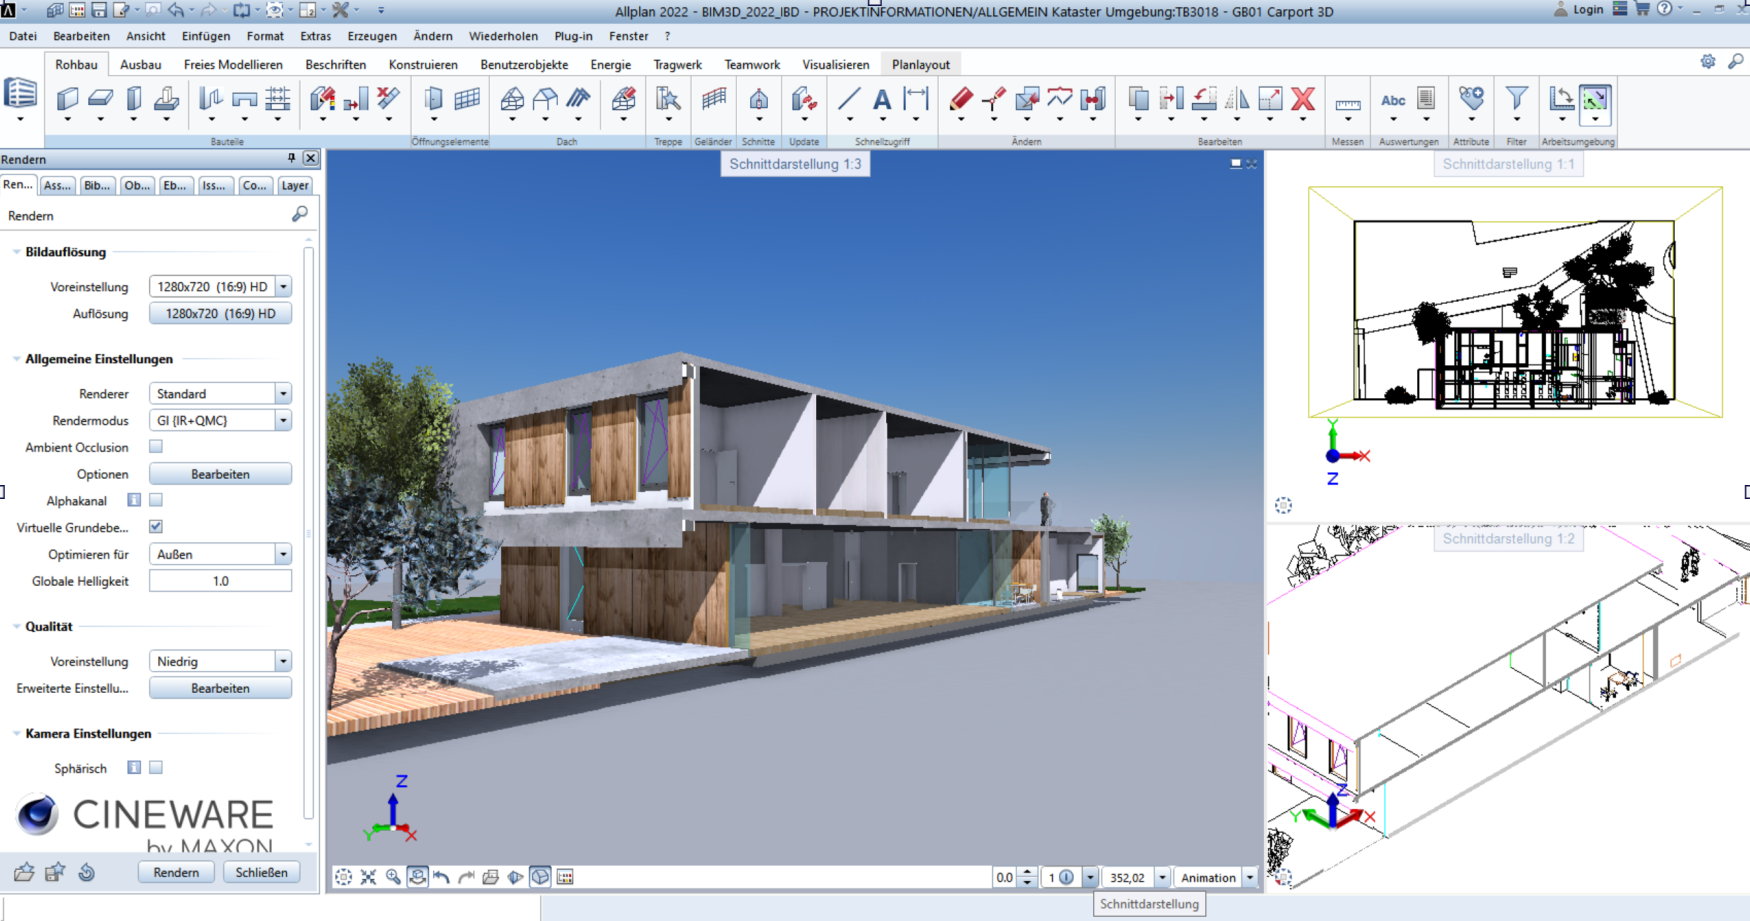Viewport: 1750px width, 921px height.
Task: Collapse the Bildauflösung section
Action: pyautogui.click(x=17, y=252)
